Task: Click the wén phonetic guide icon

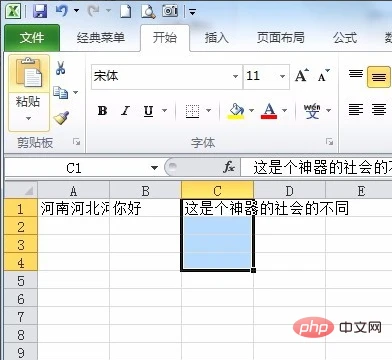Action: click(312, 111)
